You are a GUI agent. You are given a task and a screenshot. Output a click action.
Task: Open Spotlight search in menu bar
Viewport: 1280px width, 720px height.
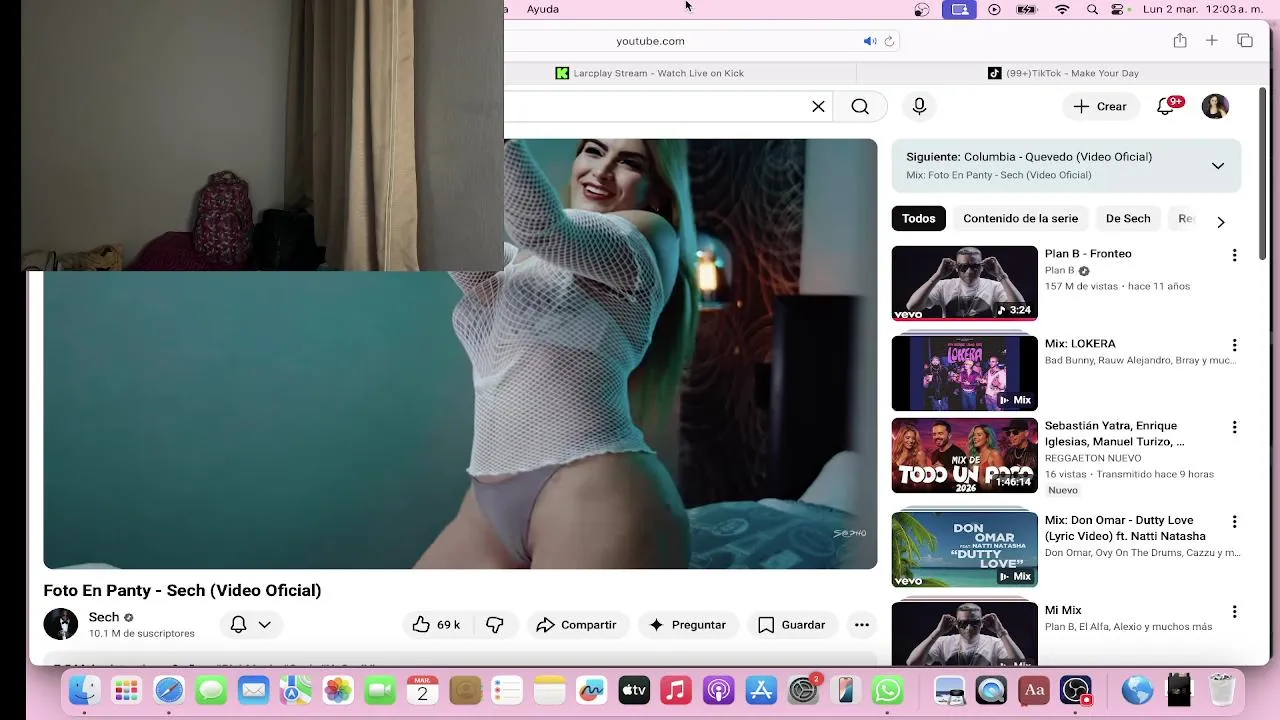point(1092,9)
